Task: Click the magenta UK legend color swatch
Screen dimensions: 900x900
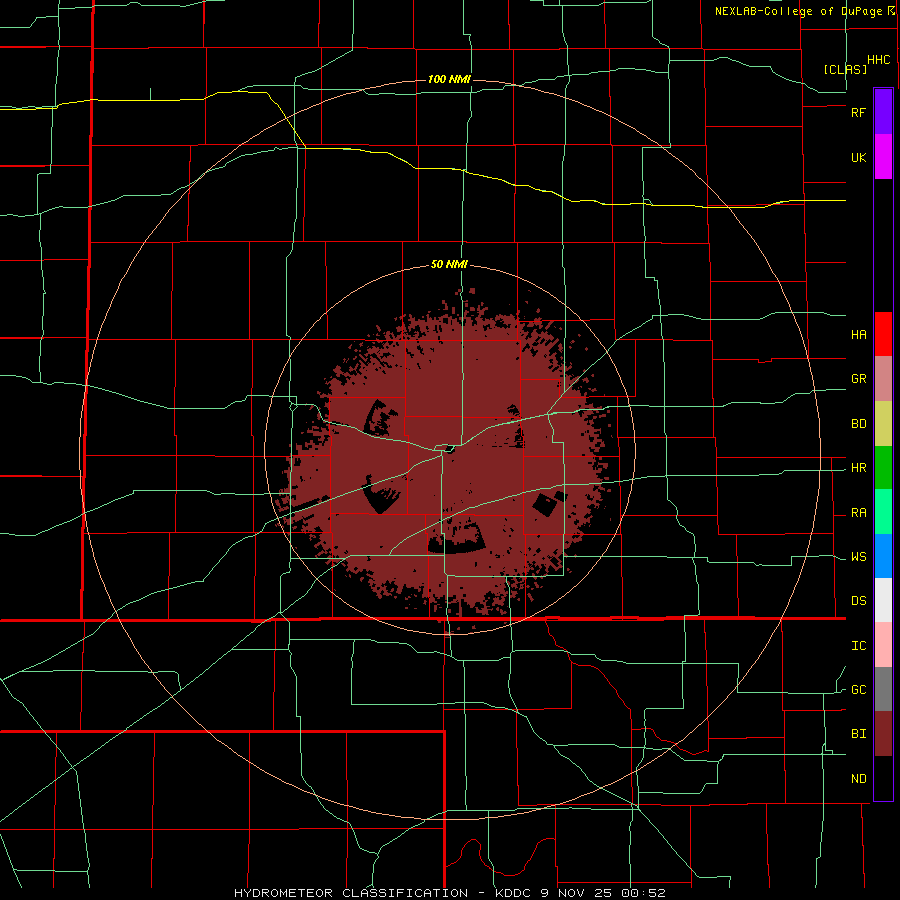Action: (883, 157)
